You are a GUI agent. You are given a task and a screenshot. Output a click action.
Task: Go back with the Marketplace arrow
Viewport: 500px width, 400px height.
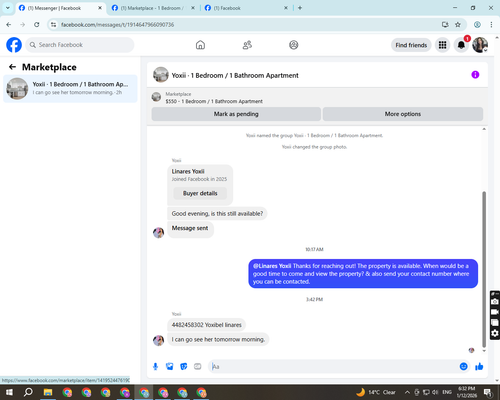[x=12, y=67]
